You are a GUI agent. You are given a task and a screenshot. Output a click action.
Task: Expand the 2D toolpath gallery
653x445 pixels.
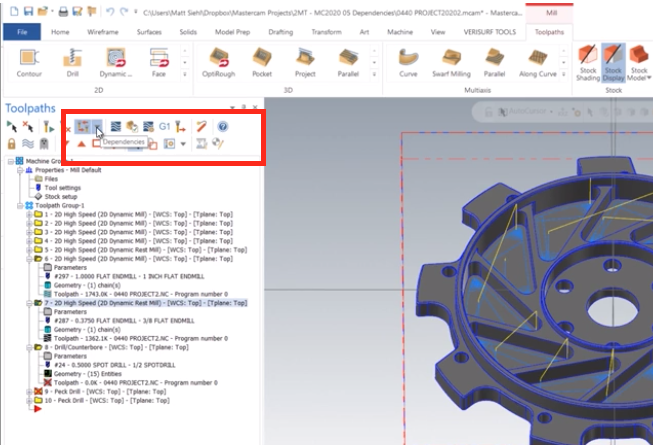184,74
